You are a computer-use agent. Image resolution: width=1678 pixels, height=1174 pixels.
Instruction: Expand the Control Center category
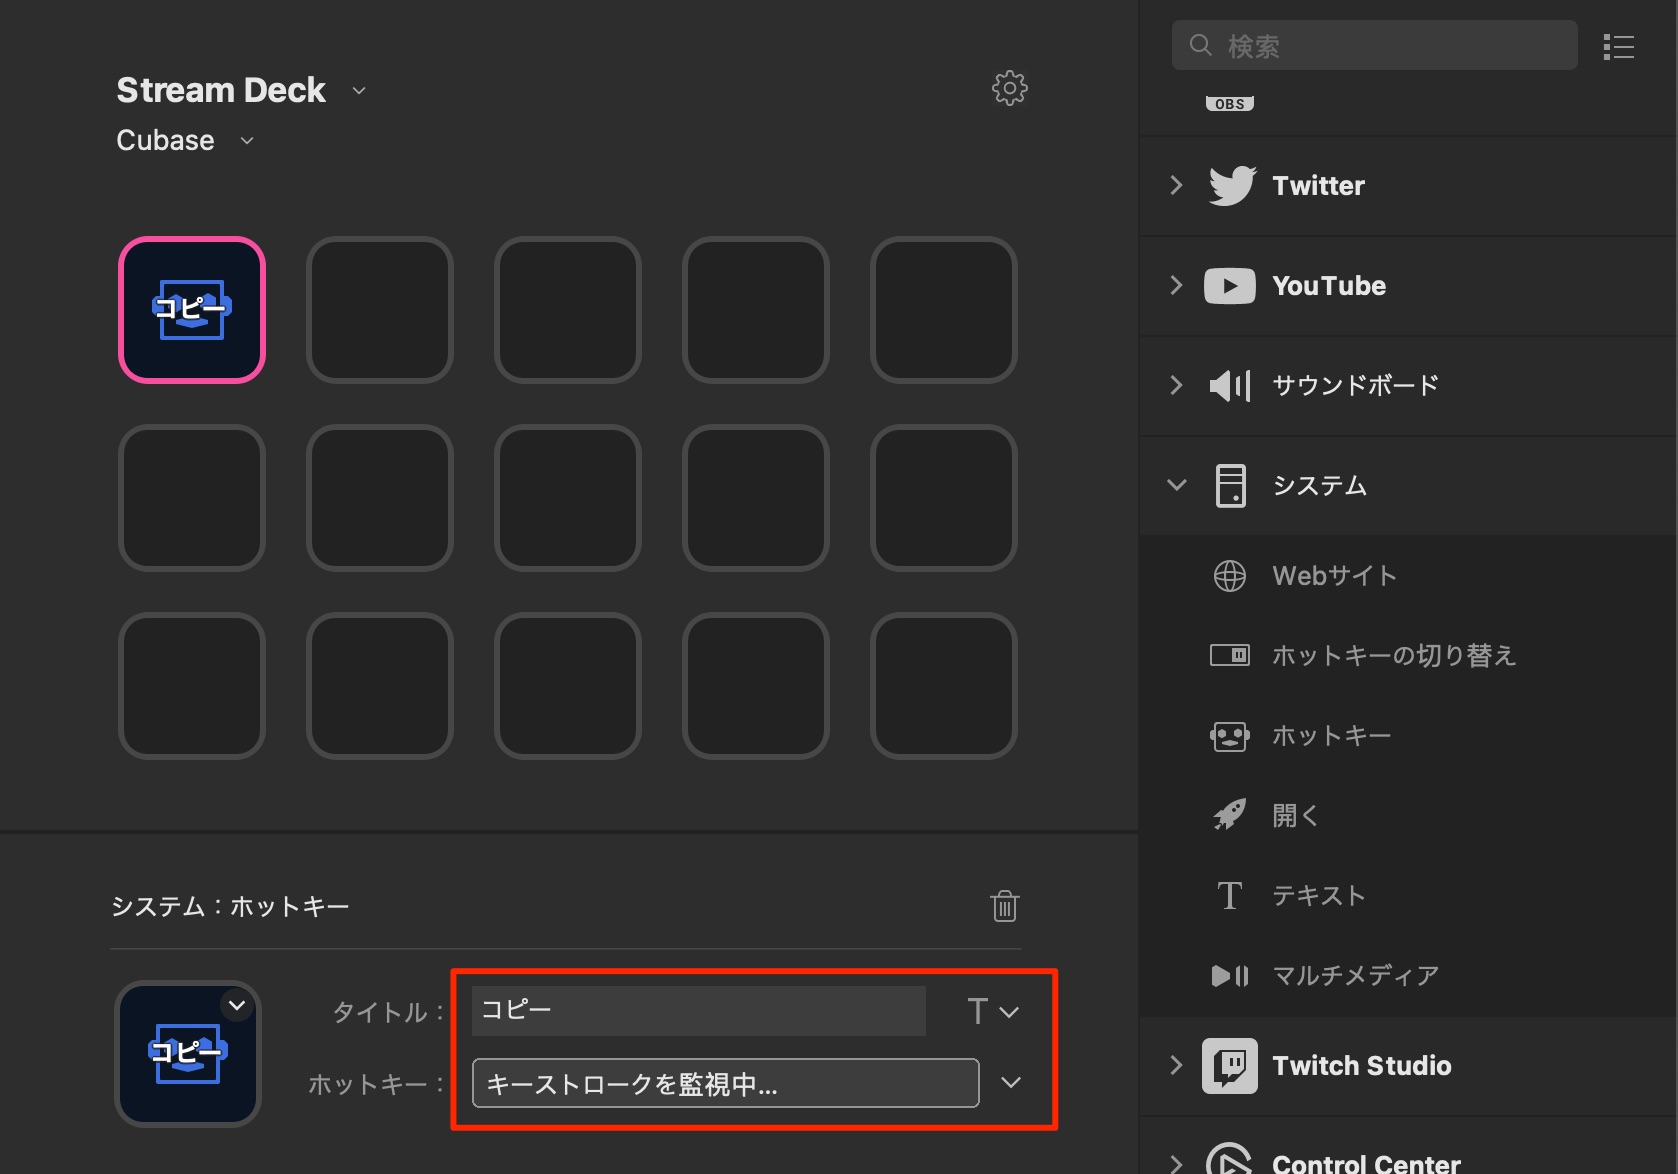pyautogui.click(x=1176, y=1163)
